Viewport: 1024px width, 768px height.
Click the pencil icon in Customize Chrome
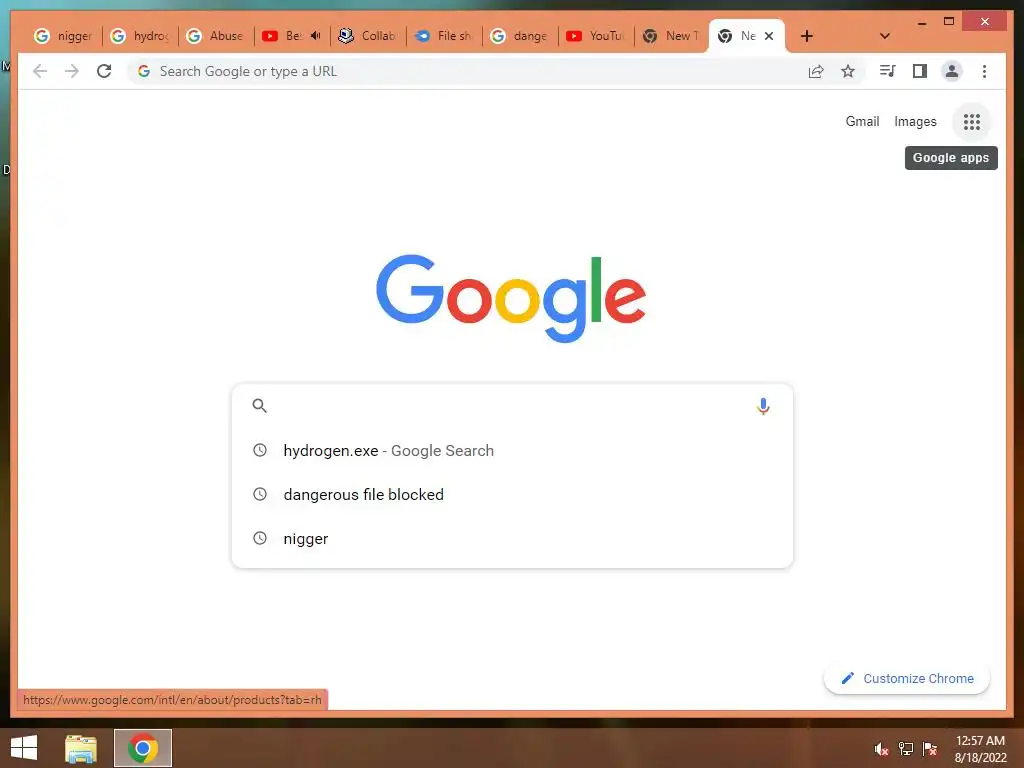(848, 678)
